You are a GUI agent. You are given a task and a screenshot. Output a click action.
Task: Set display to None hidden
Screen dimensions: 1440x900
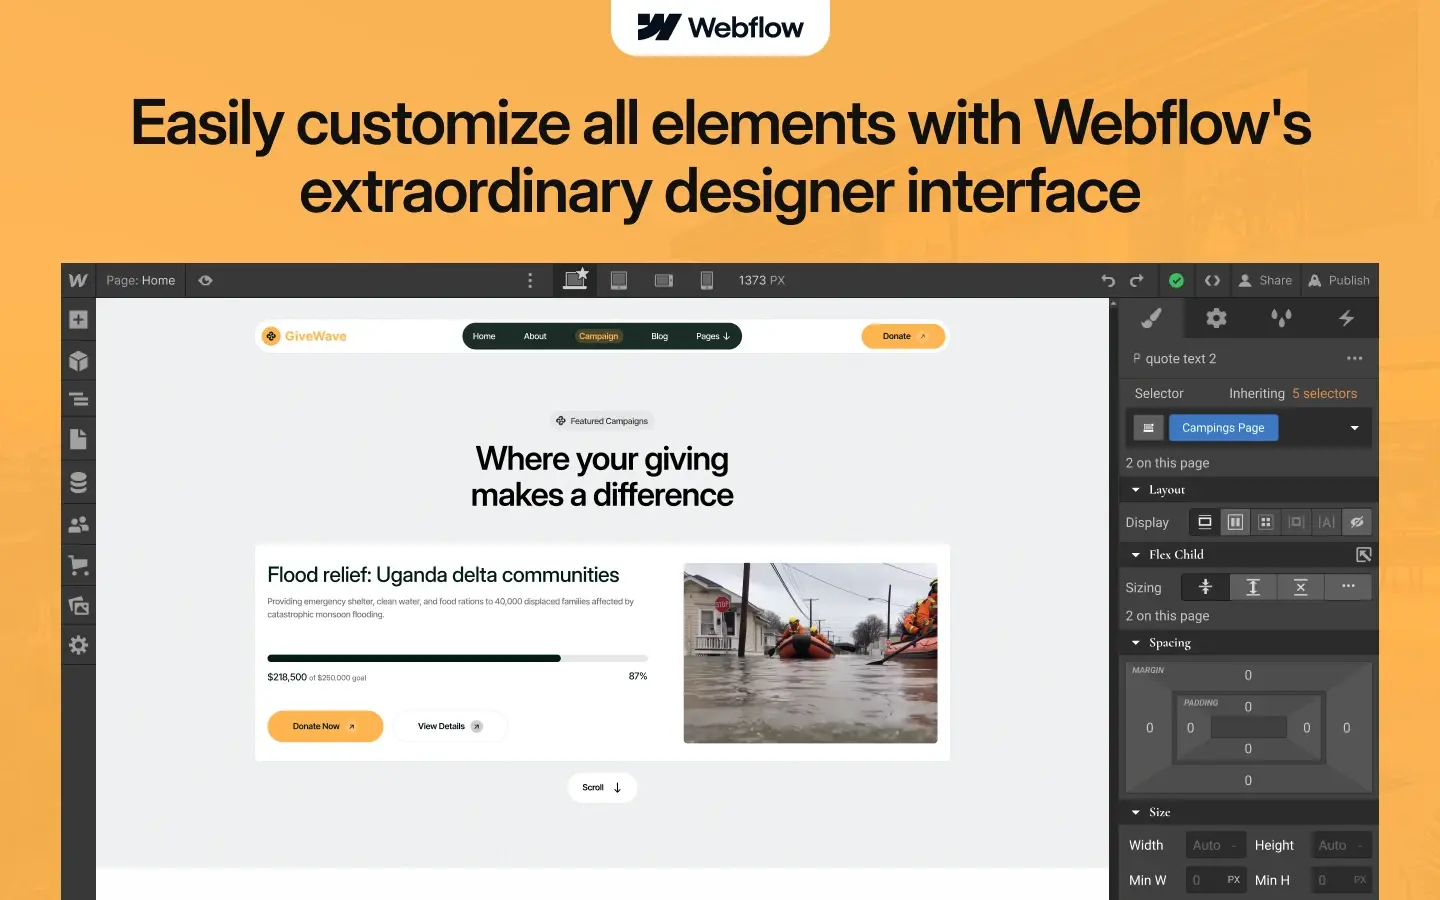1357,522
